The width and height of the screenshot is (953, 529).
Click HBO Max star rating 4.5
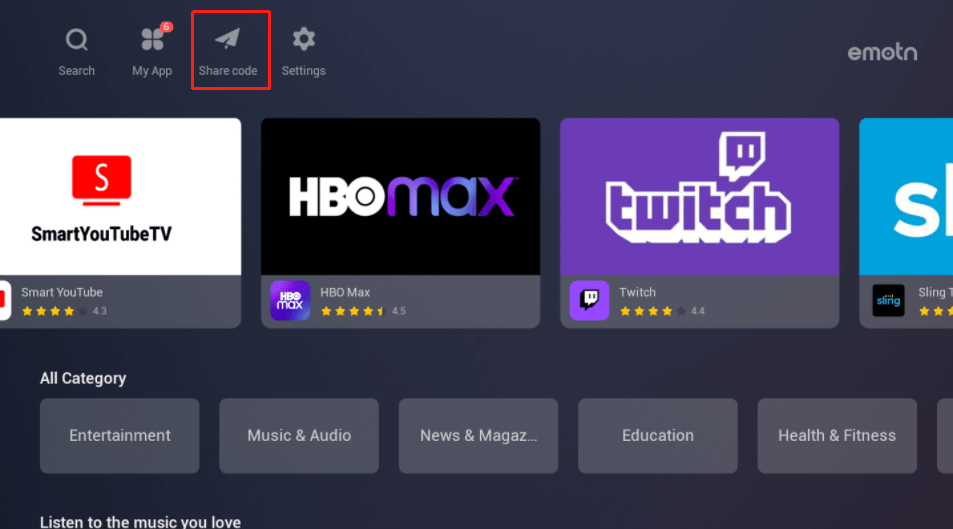pos(363,311)
